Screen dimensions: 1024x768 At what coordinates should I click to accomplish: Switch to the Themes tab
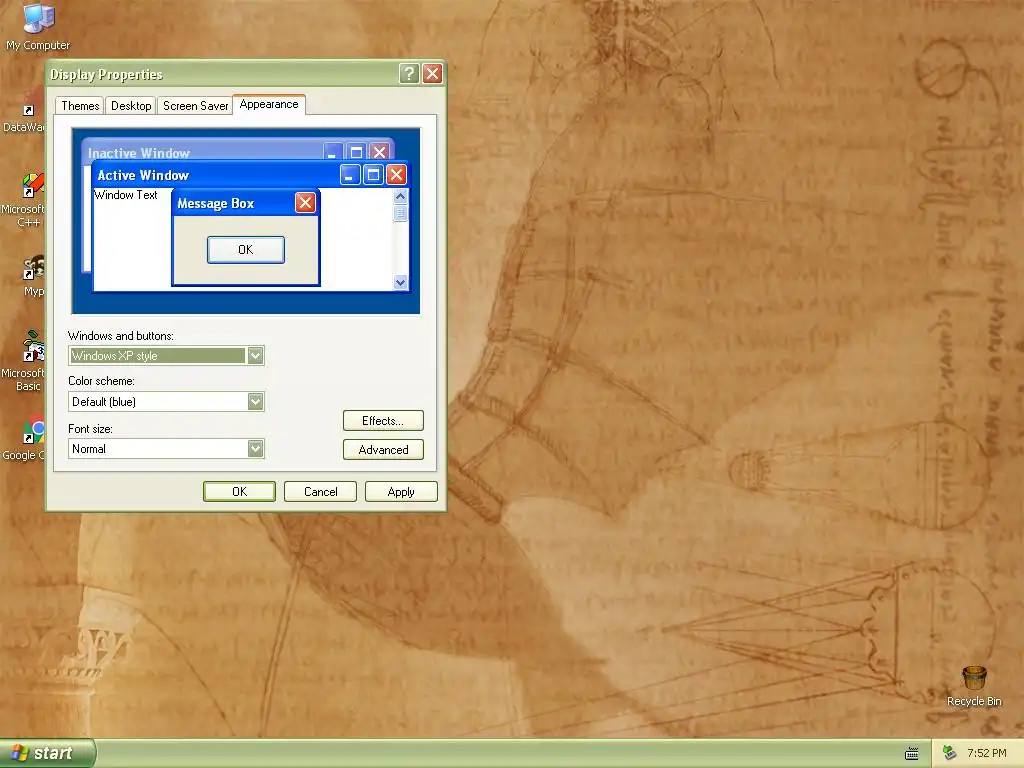(80, 106)
